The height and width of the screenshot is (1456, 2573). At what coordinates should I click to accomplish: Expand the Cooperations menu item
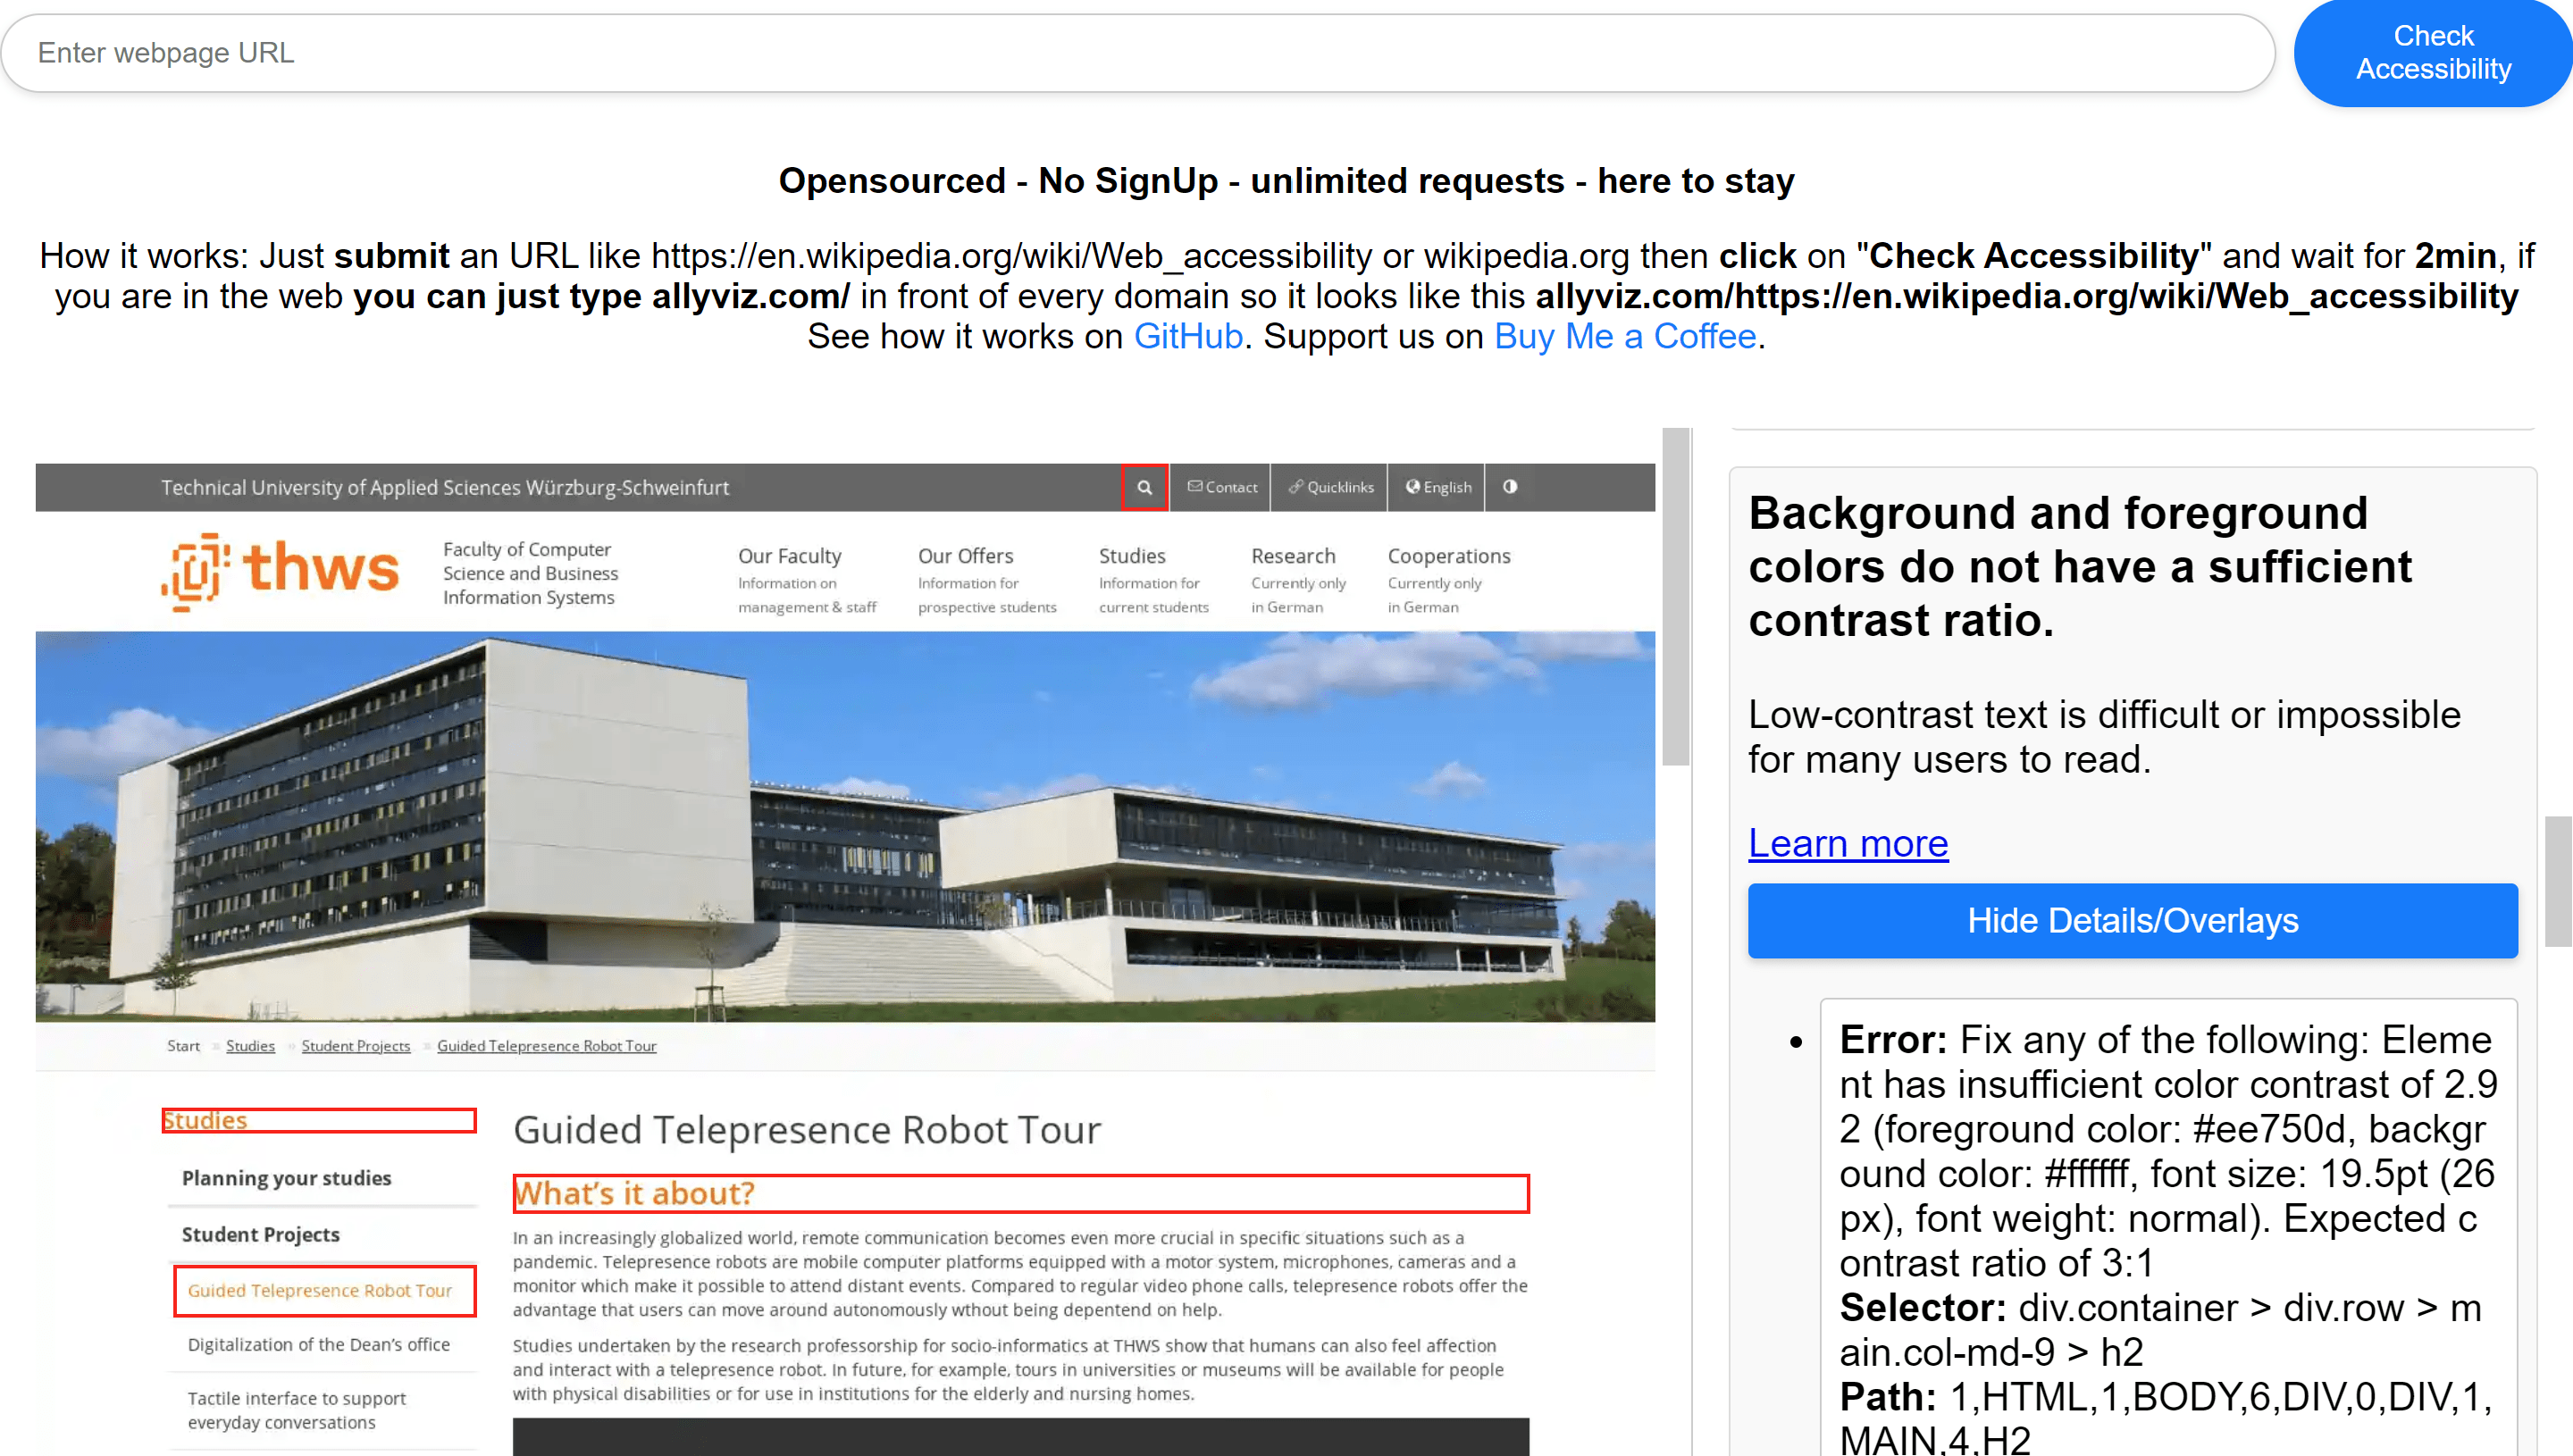pyautogui.click(x=1448, y=556)
